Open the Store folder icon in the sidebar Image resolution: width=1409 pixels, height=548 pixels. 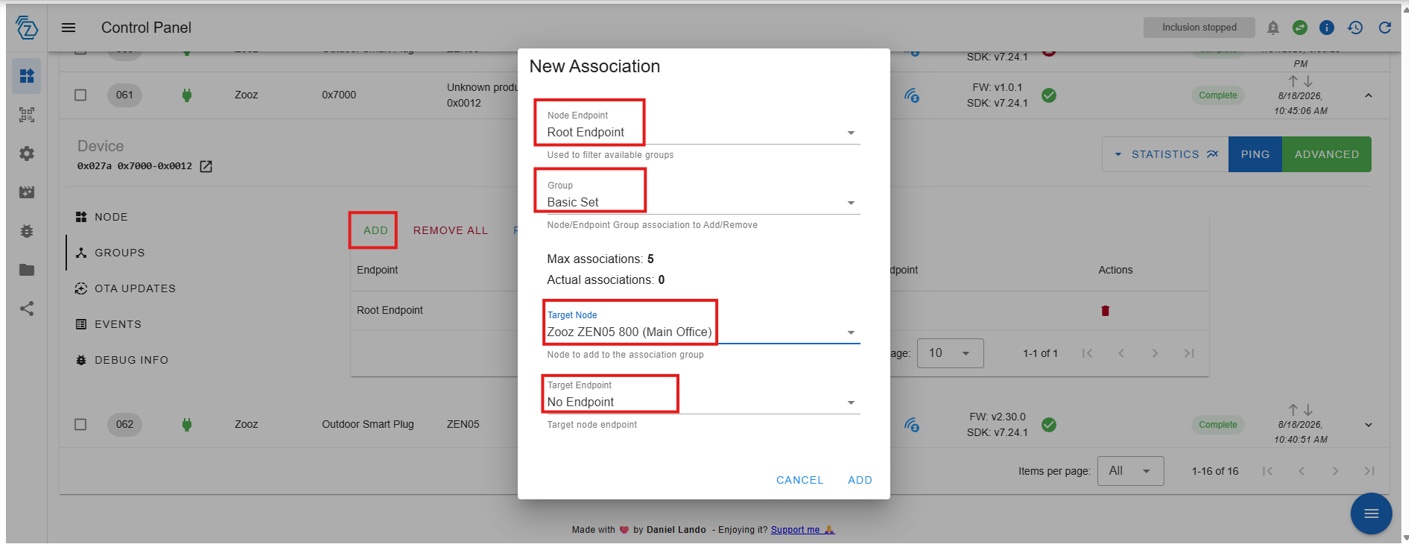point(27,270)
